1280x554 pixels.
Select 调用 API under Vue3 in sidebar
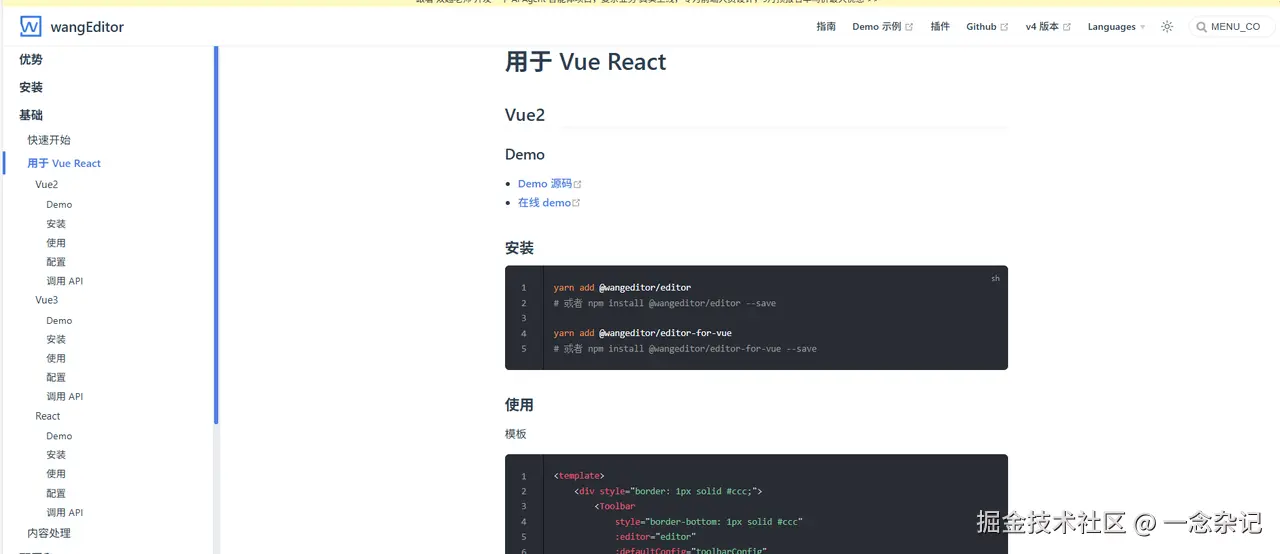65,397
